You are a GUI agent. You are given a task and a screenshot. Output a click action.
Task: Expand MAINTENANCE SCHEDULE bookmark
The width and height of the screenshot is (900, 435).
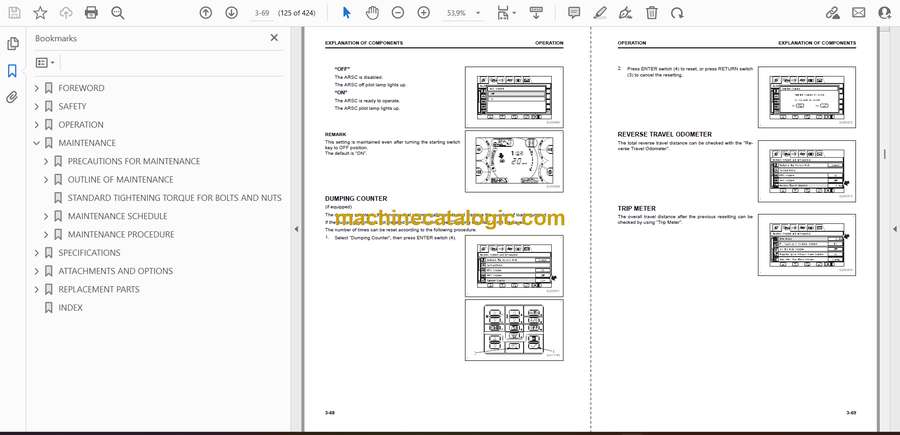[46, 216]
